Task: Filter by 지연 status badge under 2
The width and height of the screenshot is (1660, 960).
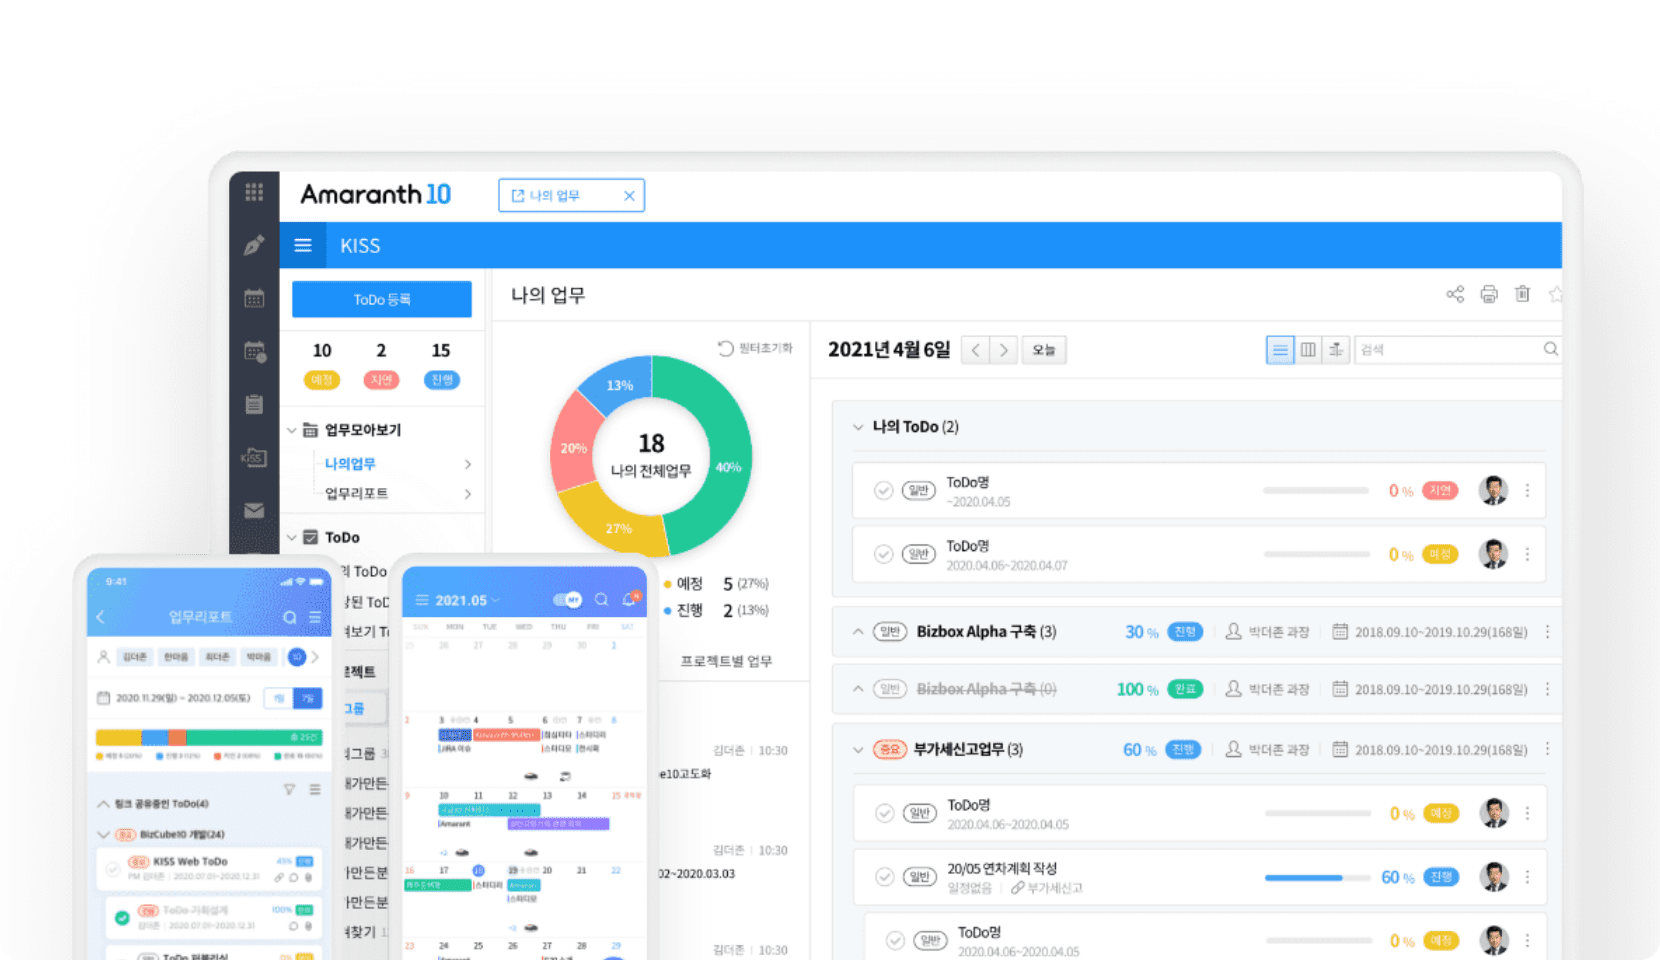Action: pyautogui.click(x=381, y=380)
